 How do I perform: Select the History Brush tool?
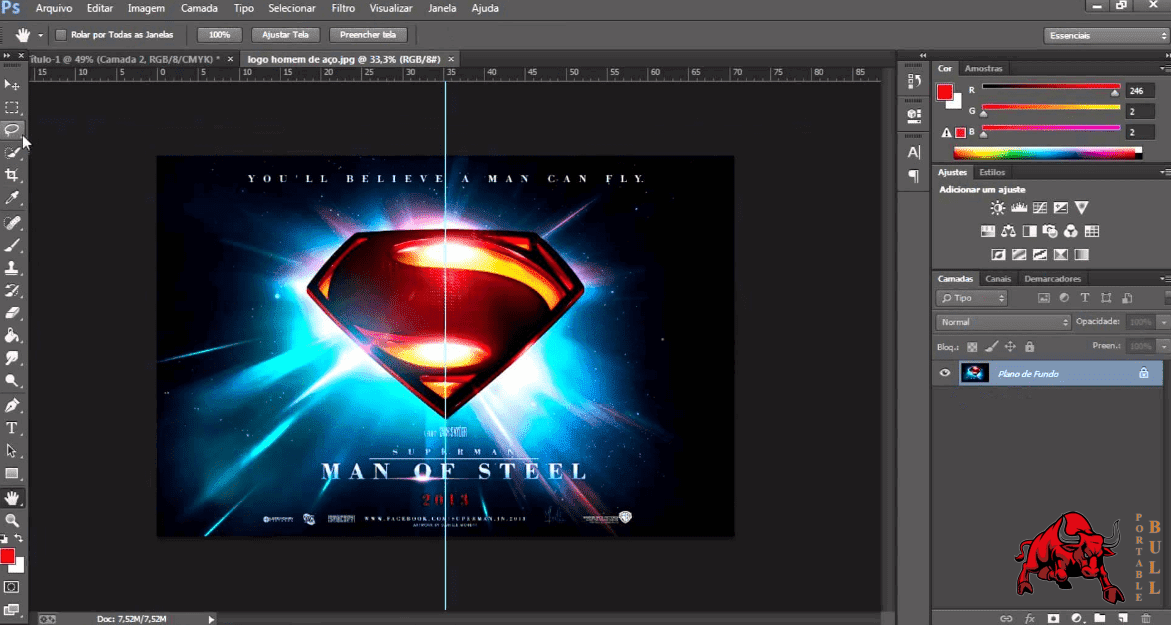[x=12, y=290]
